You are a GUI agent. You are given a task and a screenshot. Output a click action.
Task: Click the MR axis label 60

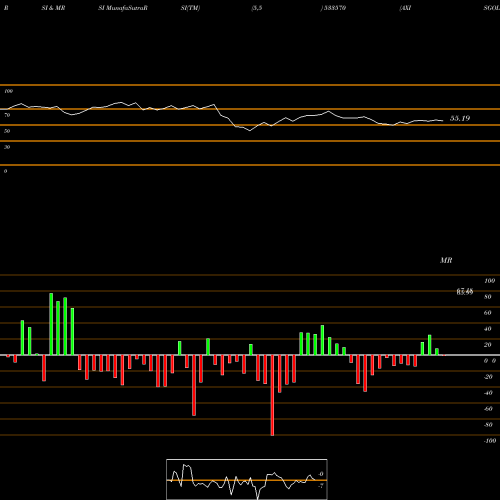488,313
